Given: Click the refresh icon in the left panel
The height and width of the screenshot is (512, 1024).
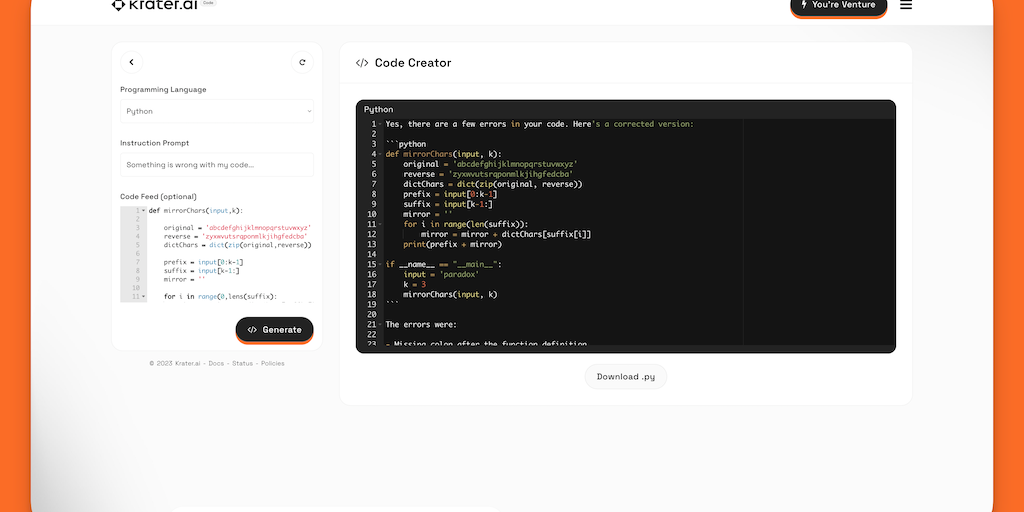Looking at the screenshot, I should tap(302, 62).
